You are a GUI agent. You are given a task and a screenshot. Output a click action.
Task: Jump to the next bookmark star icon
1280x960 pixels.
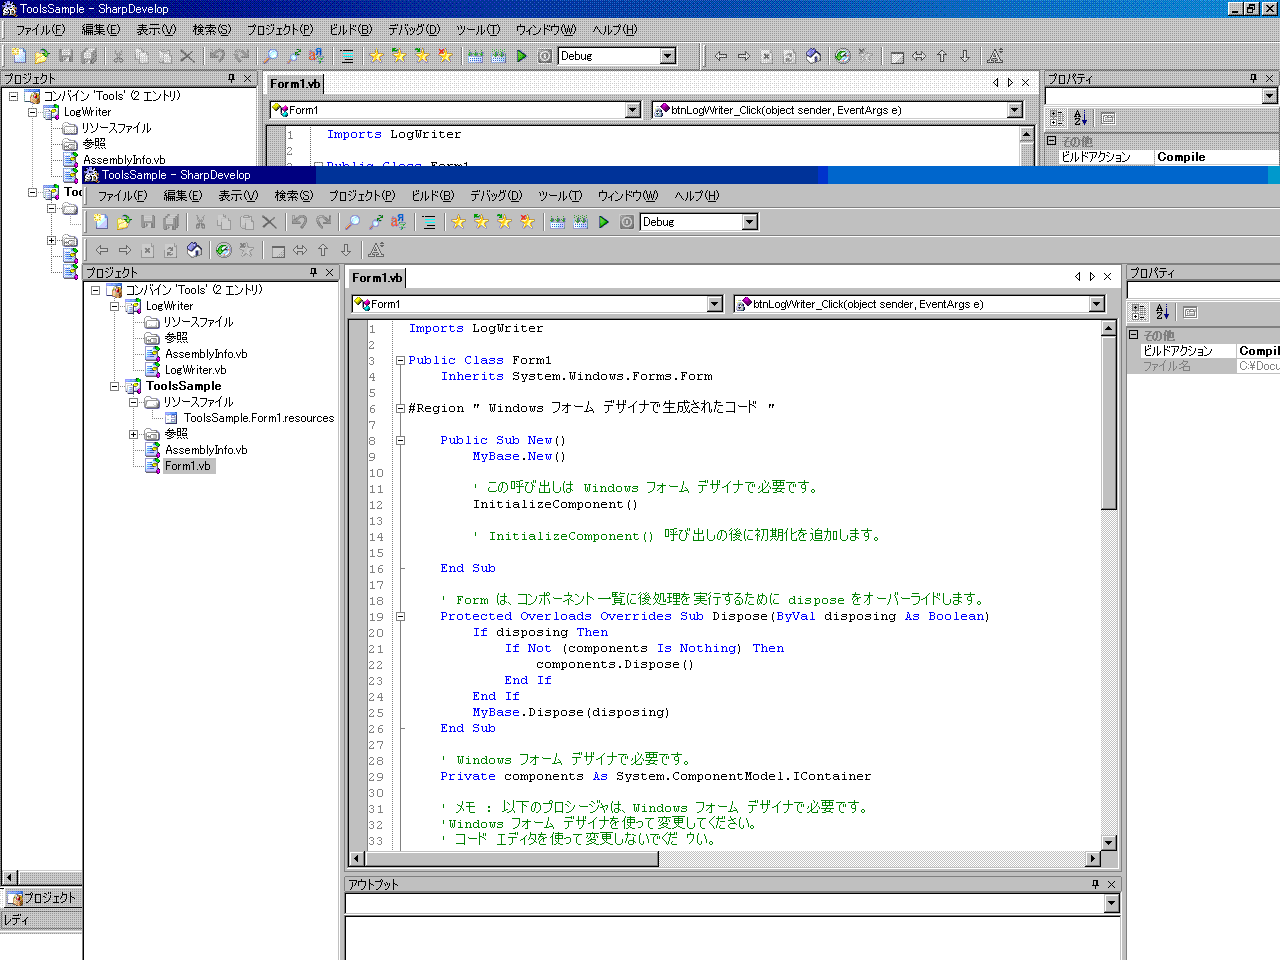click(x=502, y=221)
